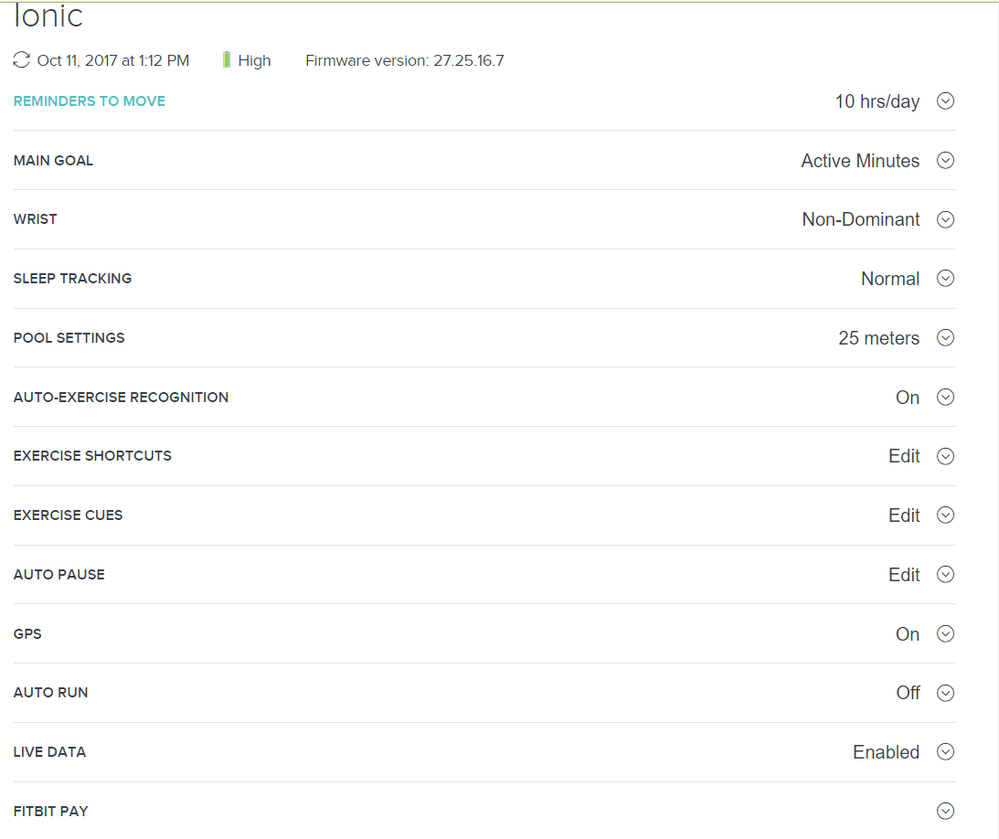Click the AUTO PAUSE label

pos(59,575)
